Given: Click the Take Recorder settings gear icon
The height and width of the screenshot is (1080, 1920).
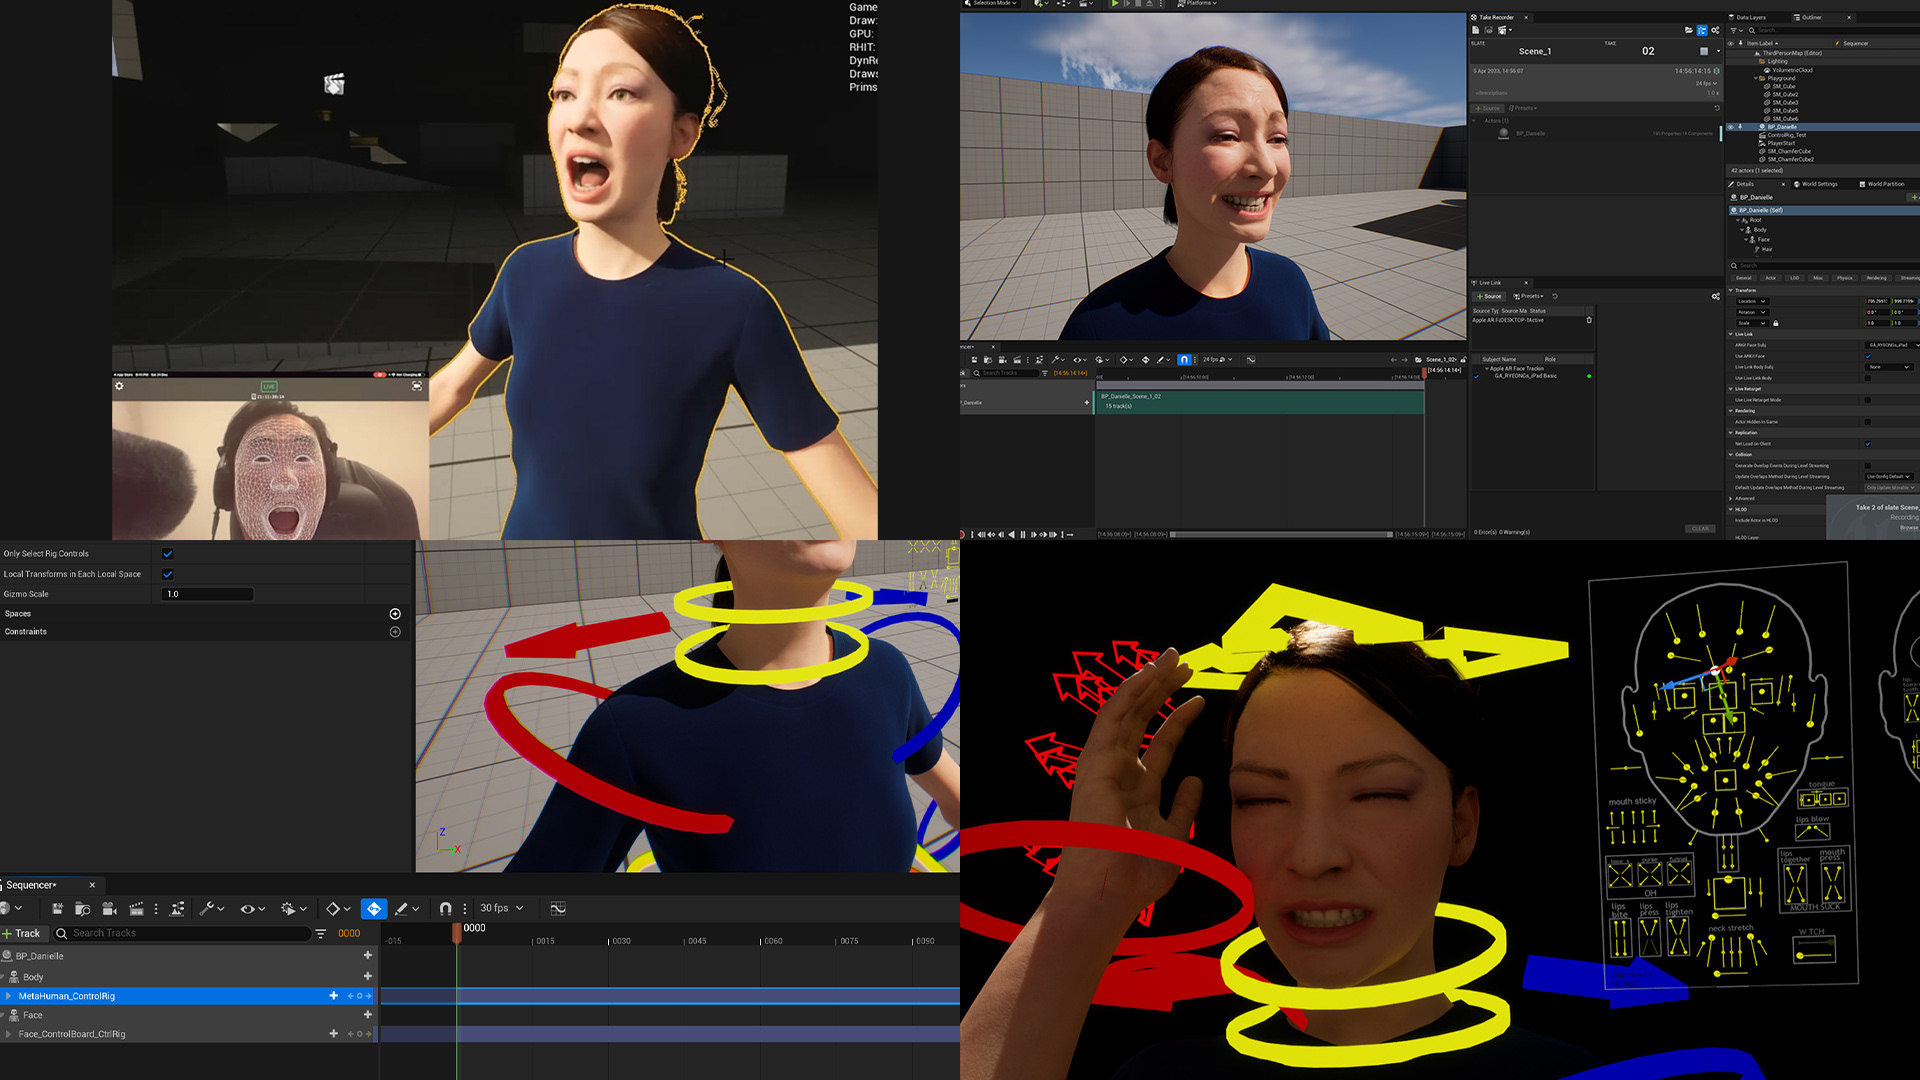Looking at the screenshot, I should point(1715,30).
